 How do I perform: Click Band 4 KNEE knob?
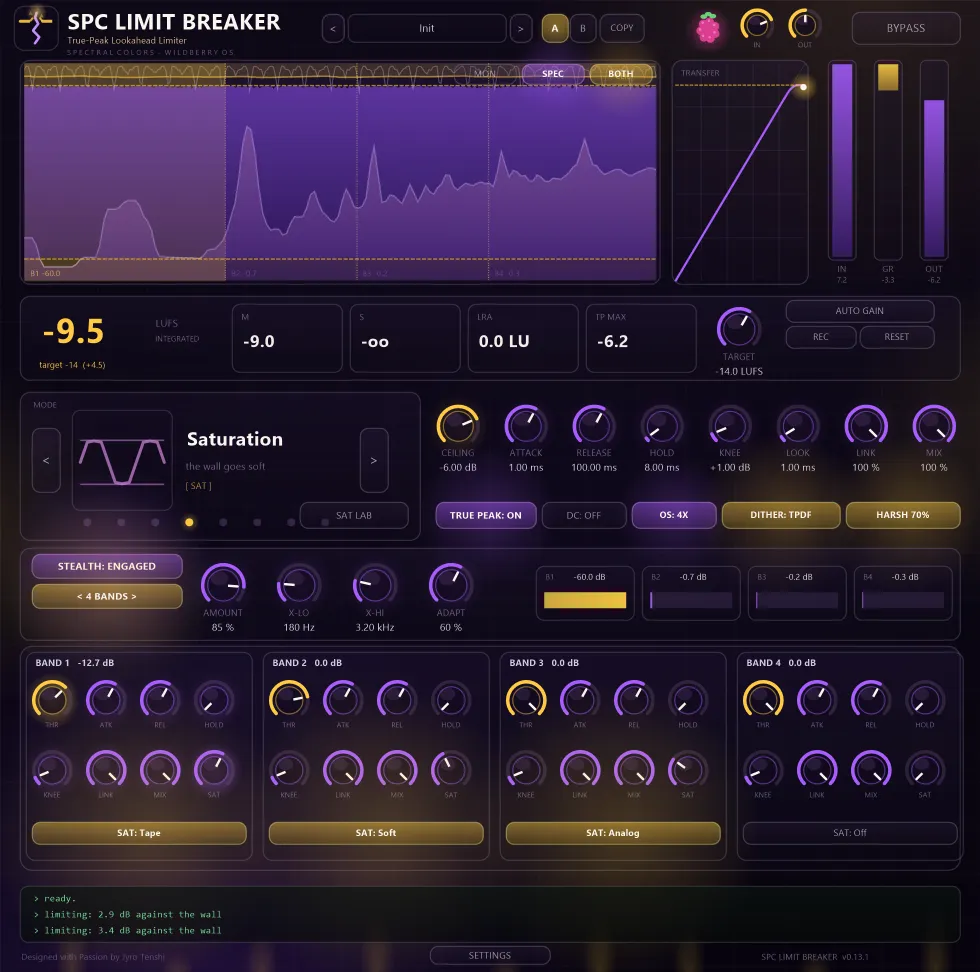762,769
